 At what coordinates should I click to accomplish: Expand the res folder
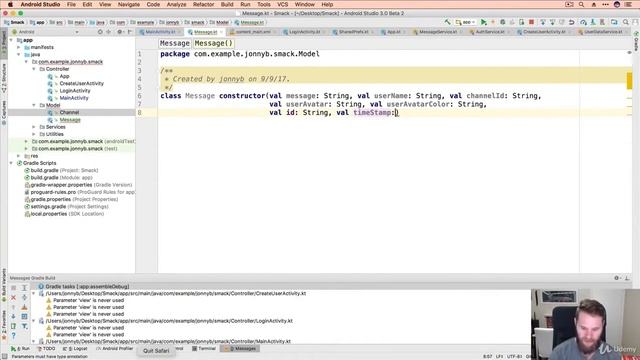19,156
